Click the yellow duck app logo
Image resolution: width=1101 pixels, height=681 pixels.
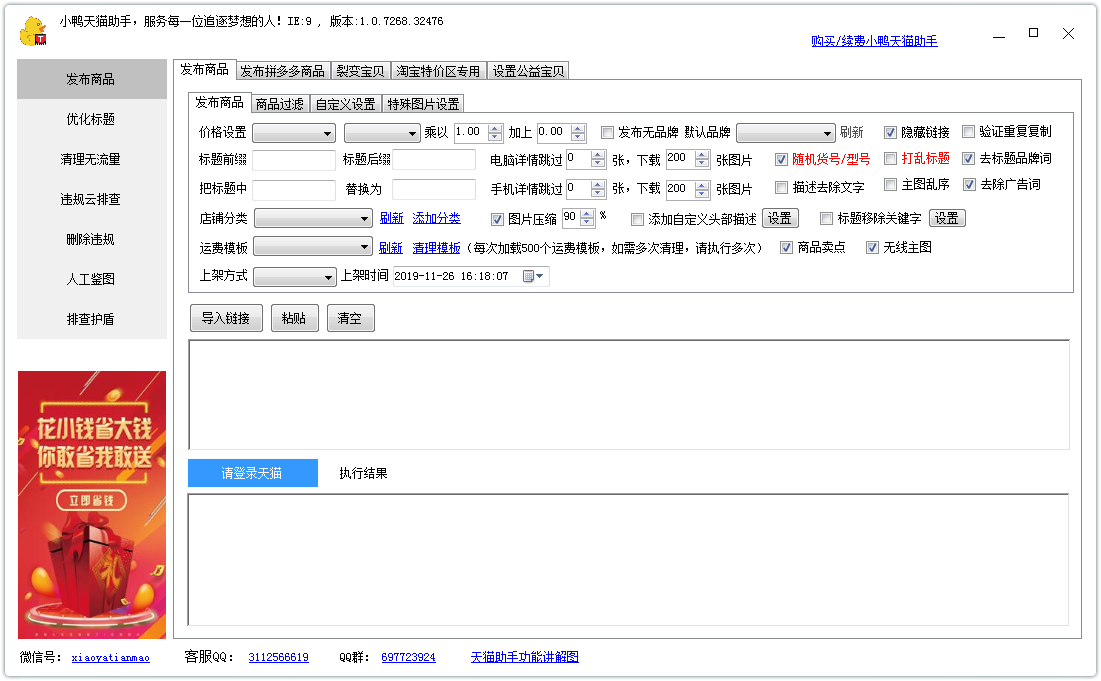33,31
